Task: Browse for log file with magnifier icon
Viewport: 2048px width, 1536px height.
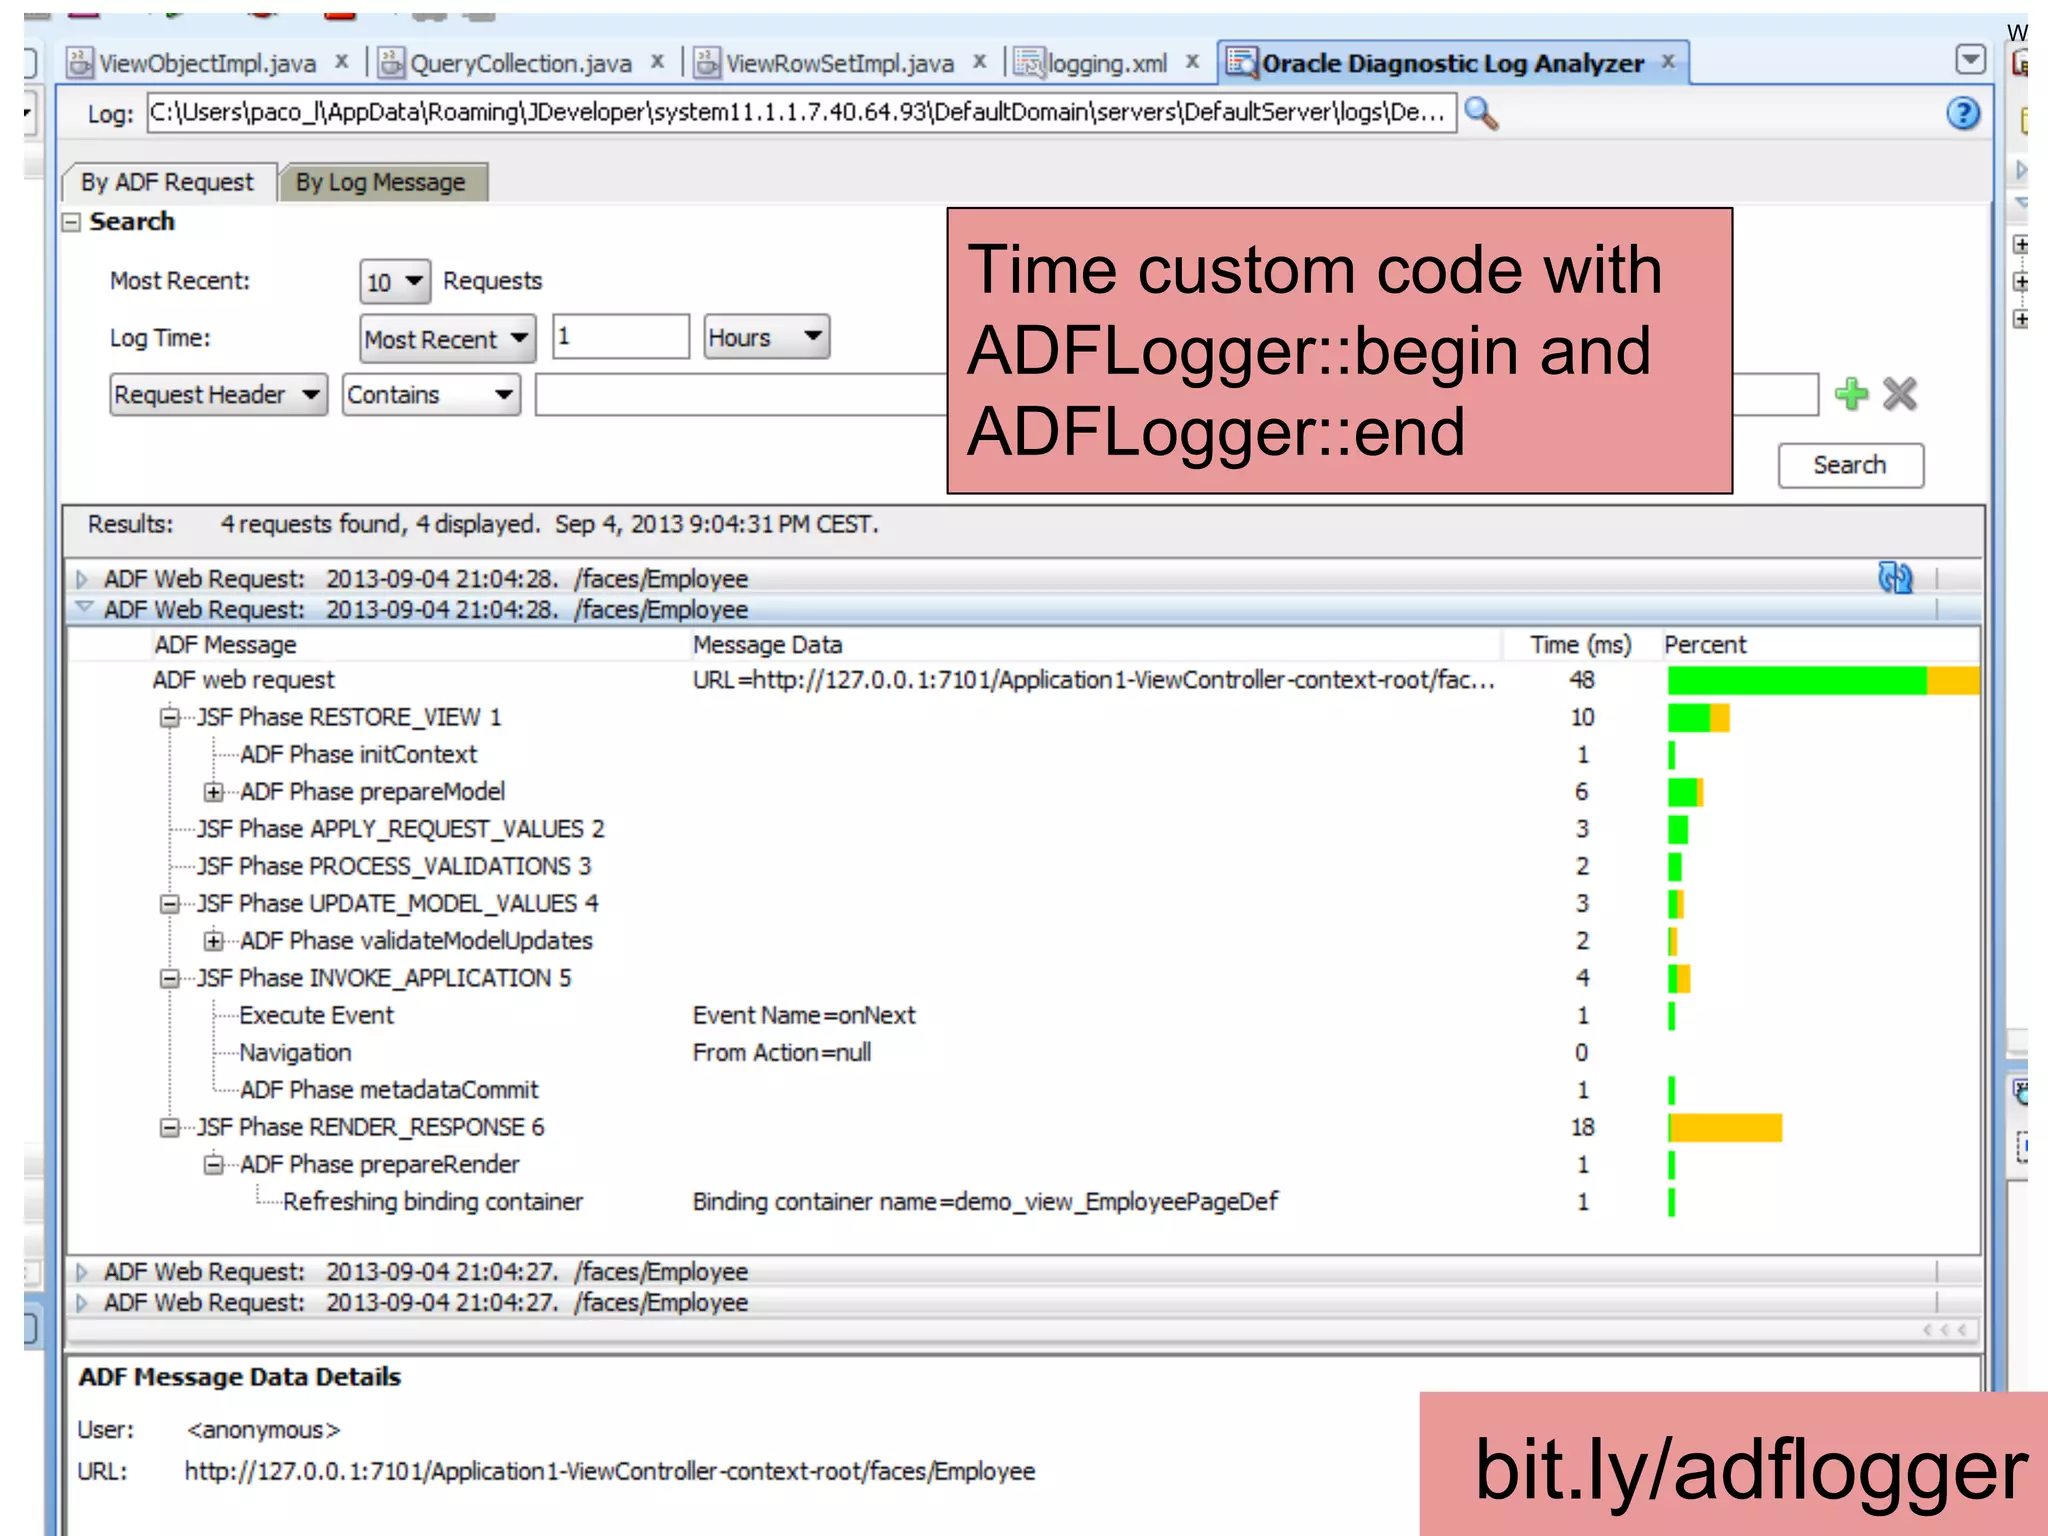Action: [1481, 114]
